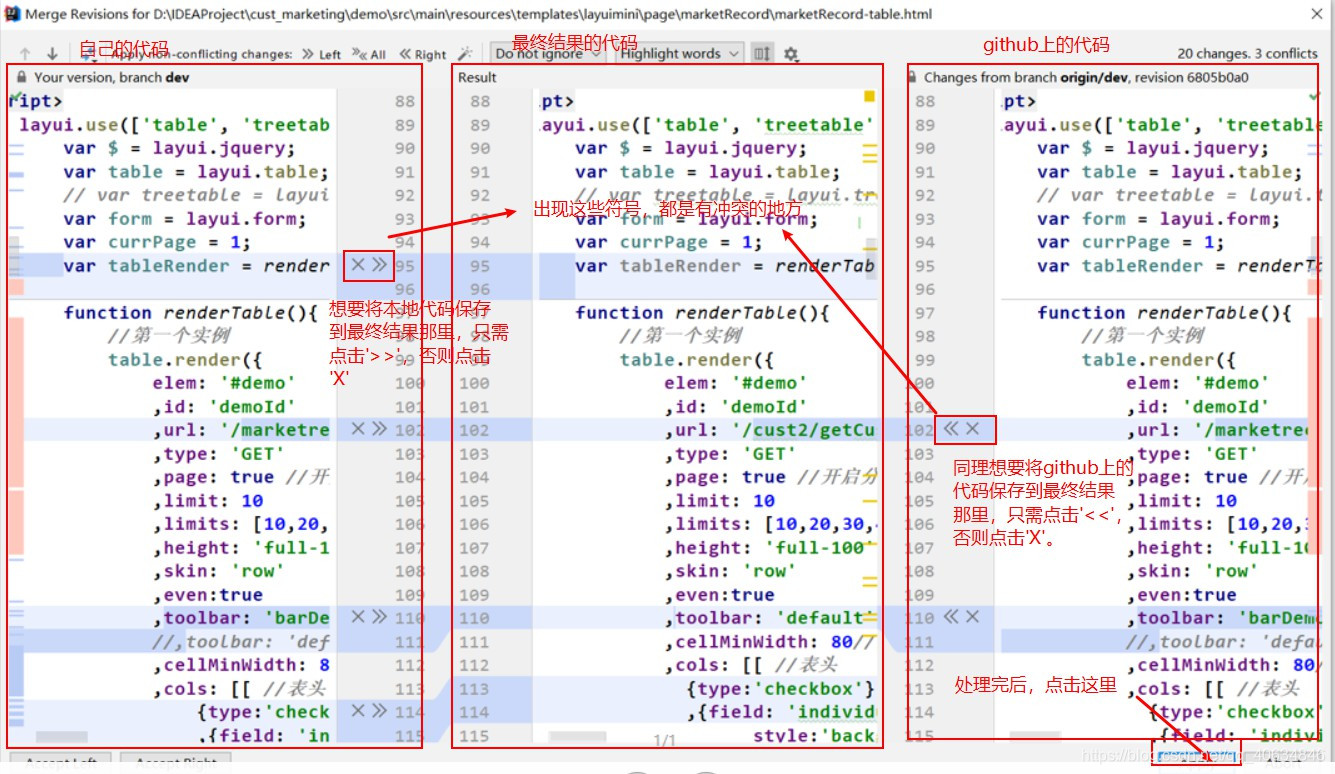The height and width of the screenshot is (774, 1335).
Task: Accept local change at line 95 with >> arrow
Action: tap(379, 265)
